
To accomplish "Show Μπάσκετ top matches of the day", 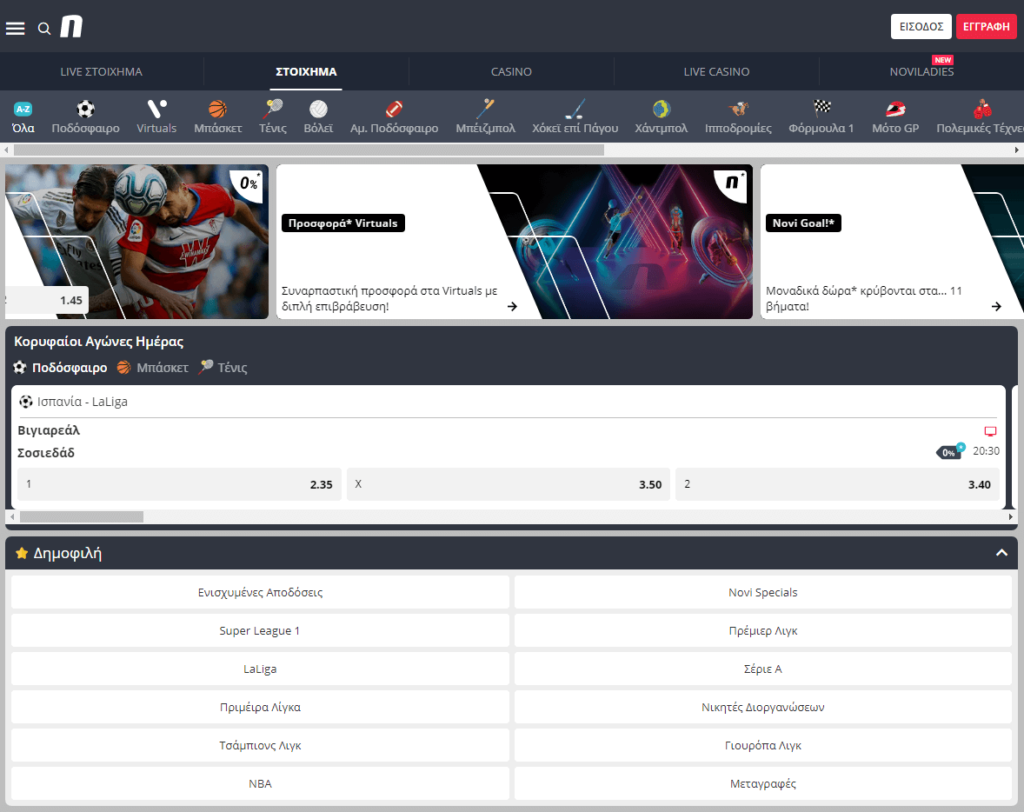I will coord(153,368).
